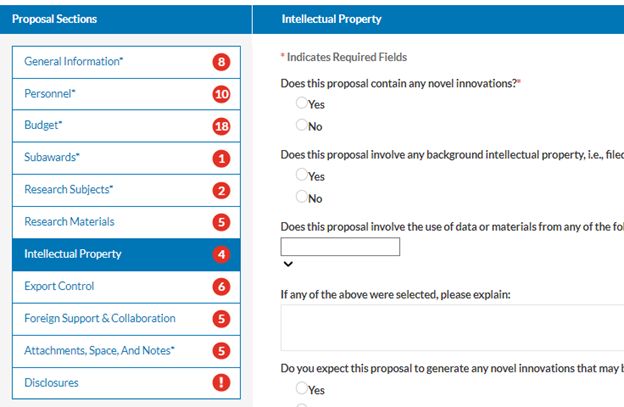
Task: Select Yes for novel innovations question
Action: (x=301, y=103)
